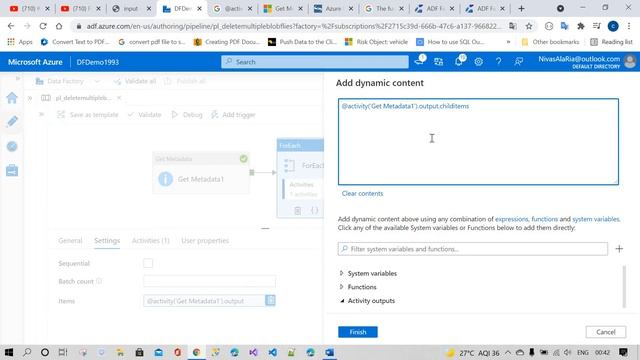Viewport: 640px width, 360px height.
Task: Toggle the Sequential checkbox
Action: [148, 263]
